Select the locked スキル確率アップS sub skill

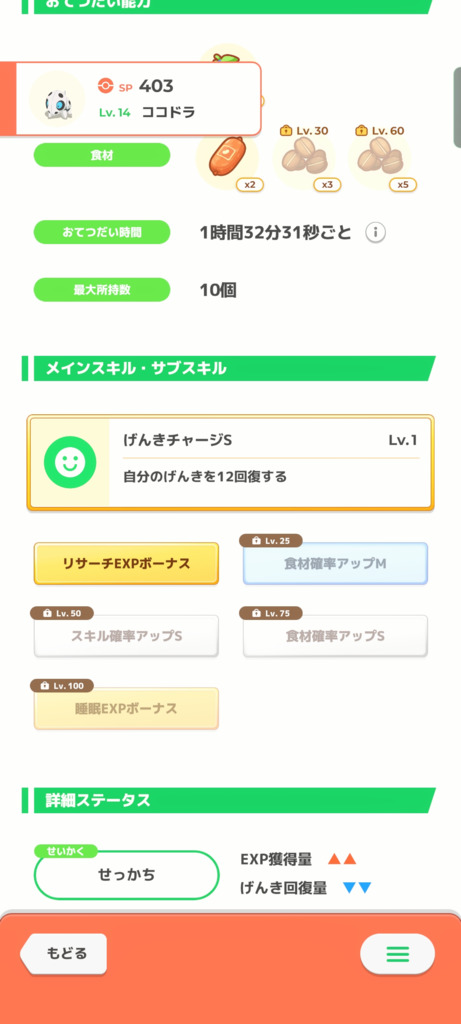tap(126, 635)
